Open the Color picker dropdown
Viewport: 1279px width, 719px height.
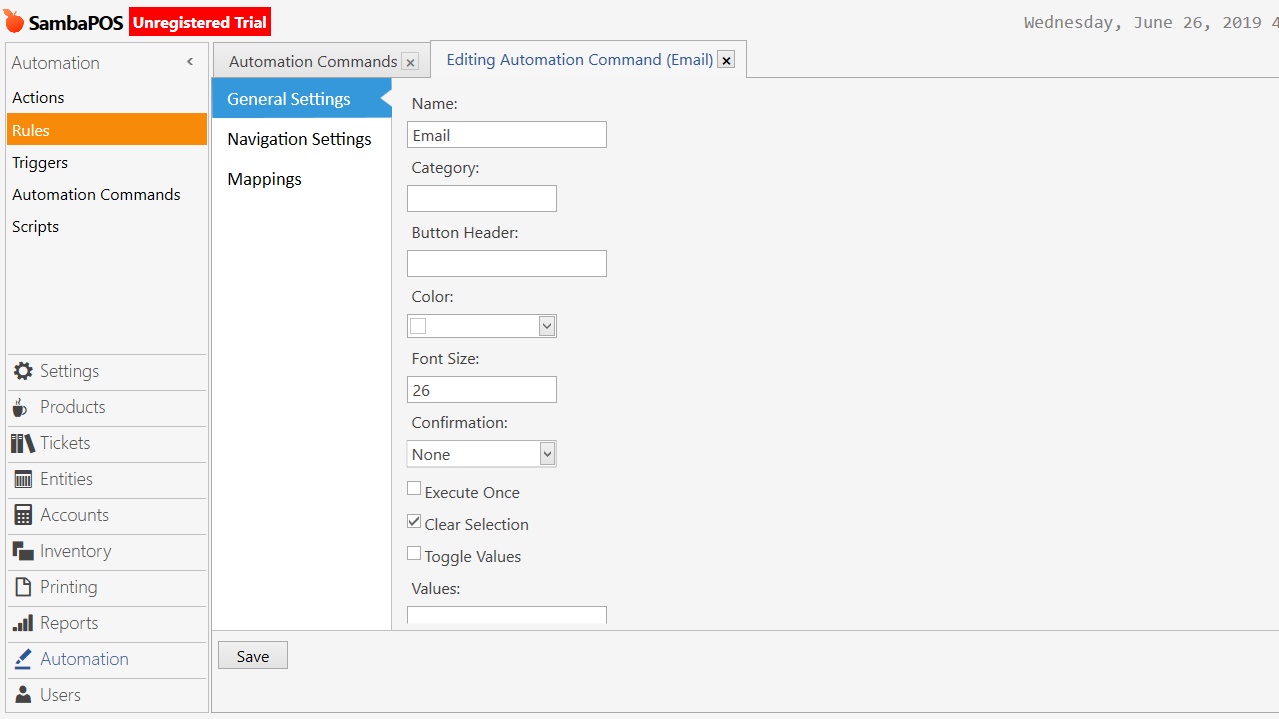pos(546,326)
